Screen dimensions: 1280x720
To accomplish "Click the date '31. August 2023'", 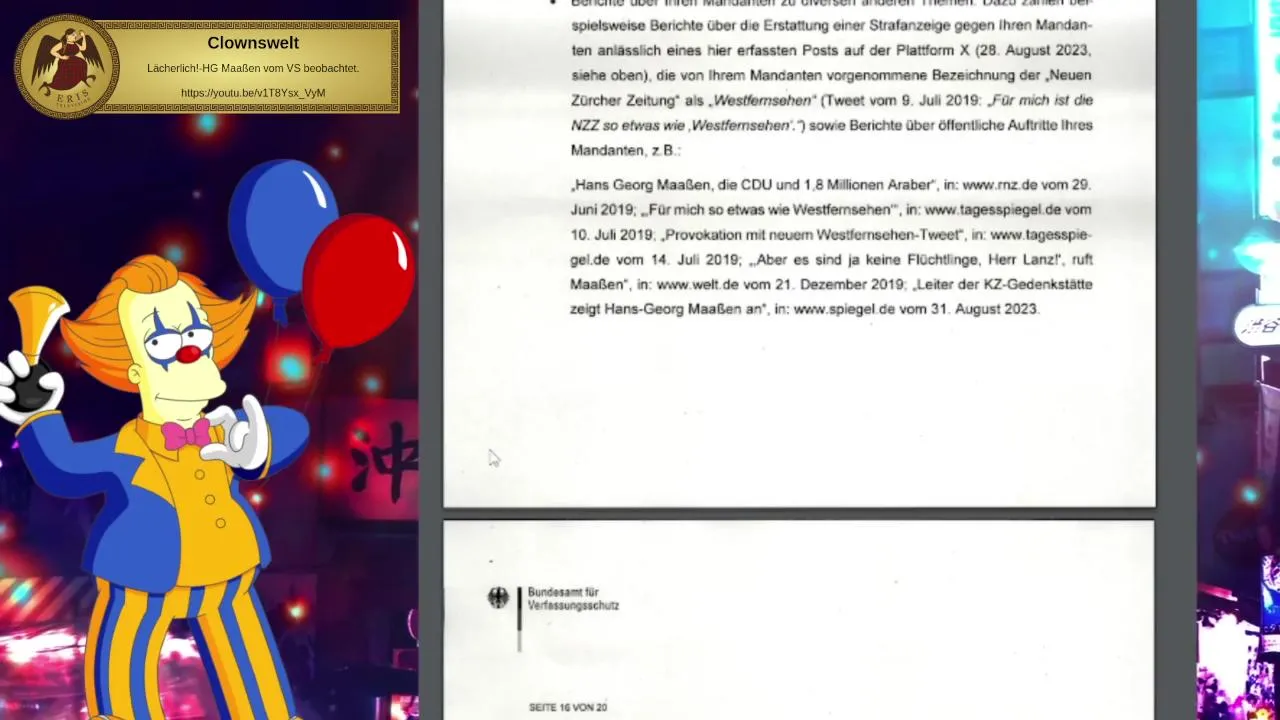I will click(x=983, y=310).
